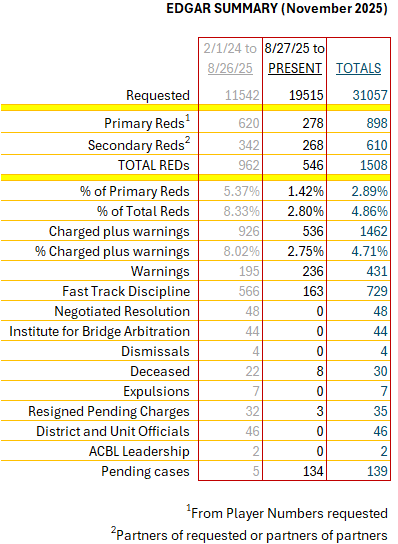Click the underlined TOTALS header
The image size is (398, 544).
coord(358,68)
